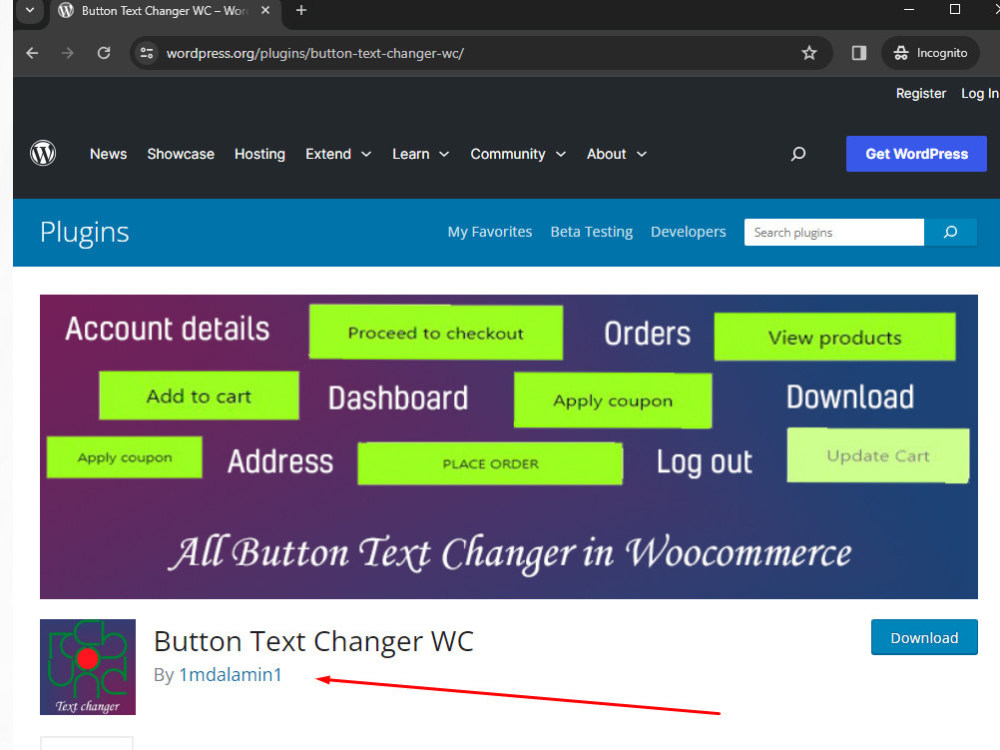Open a new tab with the plus icon

(x=301, y=10)
